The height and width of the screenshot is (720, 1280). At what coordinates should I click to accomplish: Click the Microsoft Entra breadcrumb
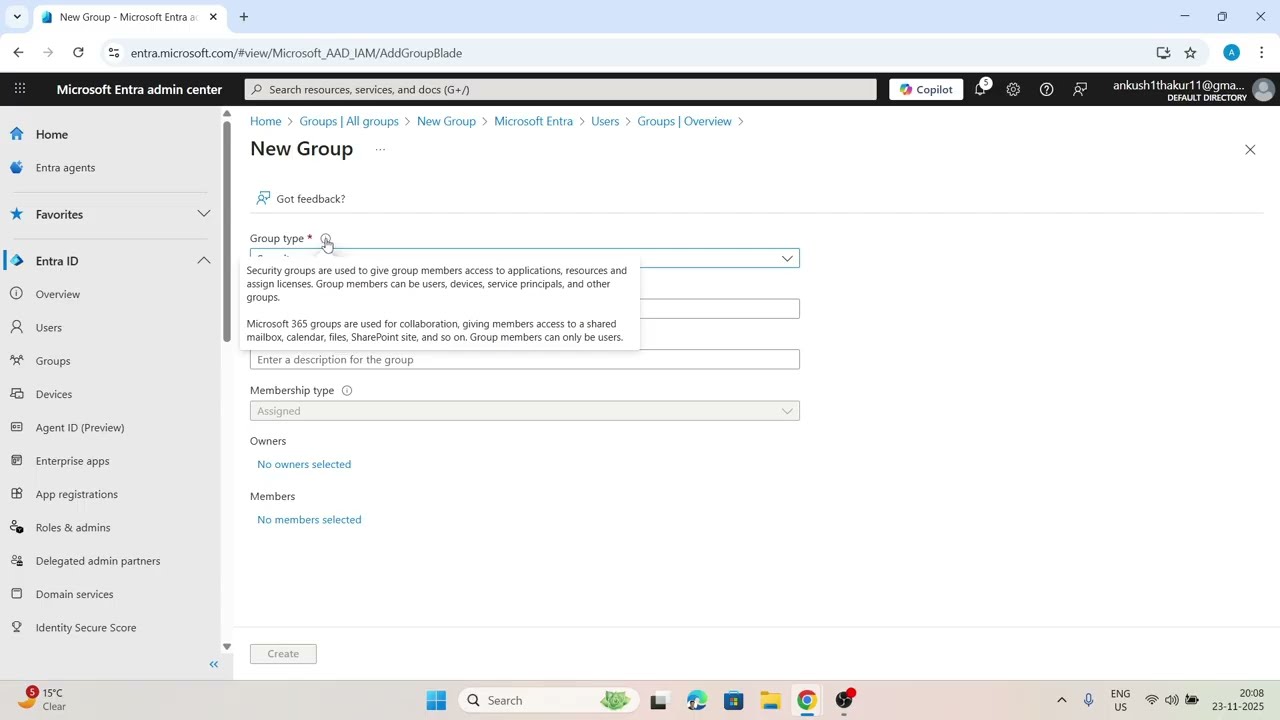(x=533, y=121)
